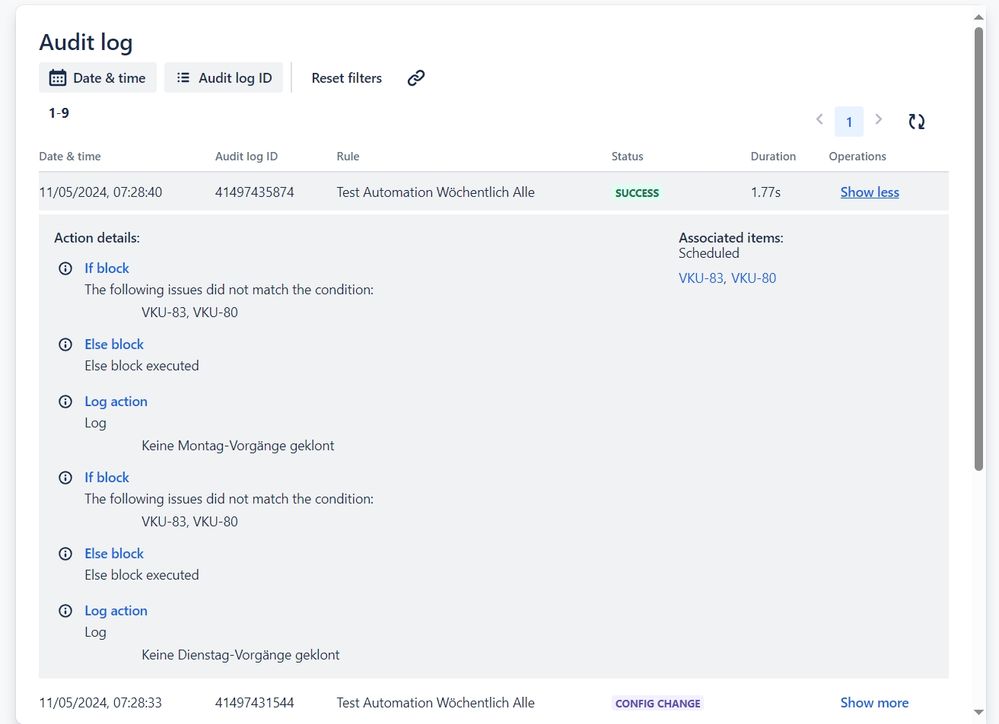The image size is (999, 724).
Task: Open the second If block link
Action: [106, 477]
